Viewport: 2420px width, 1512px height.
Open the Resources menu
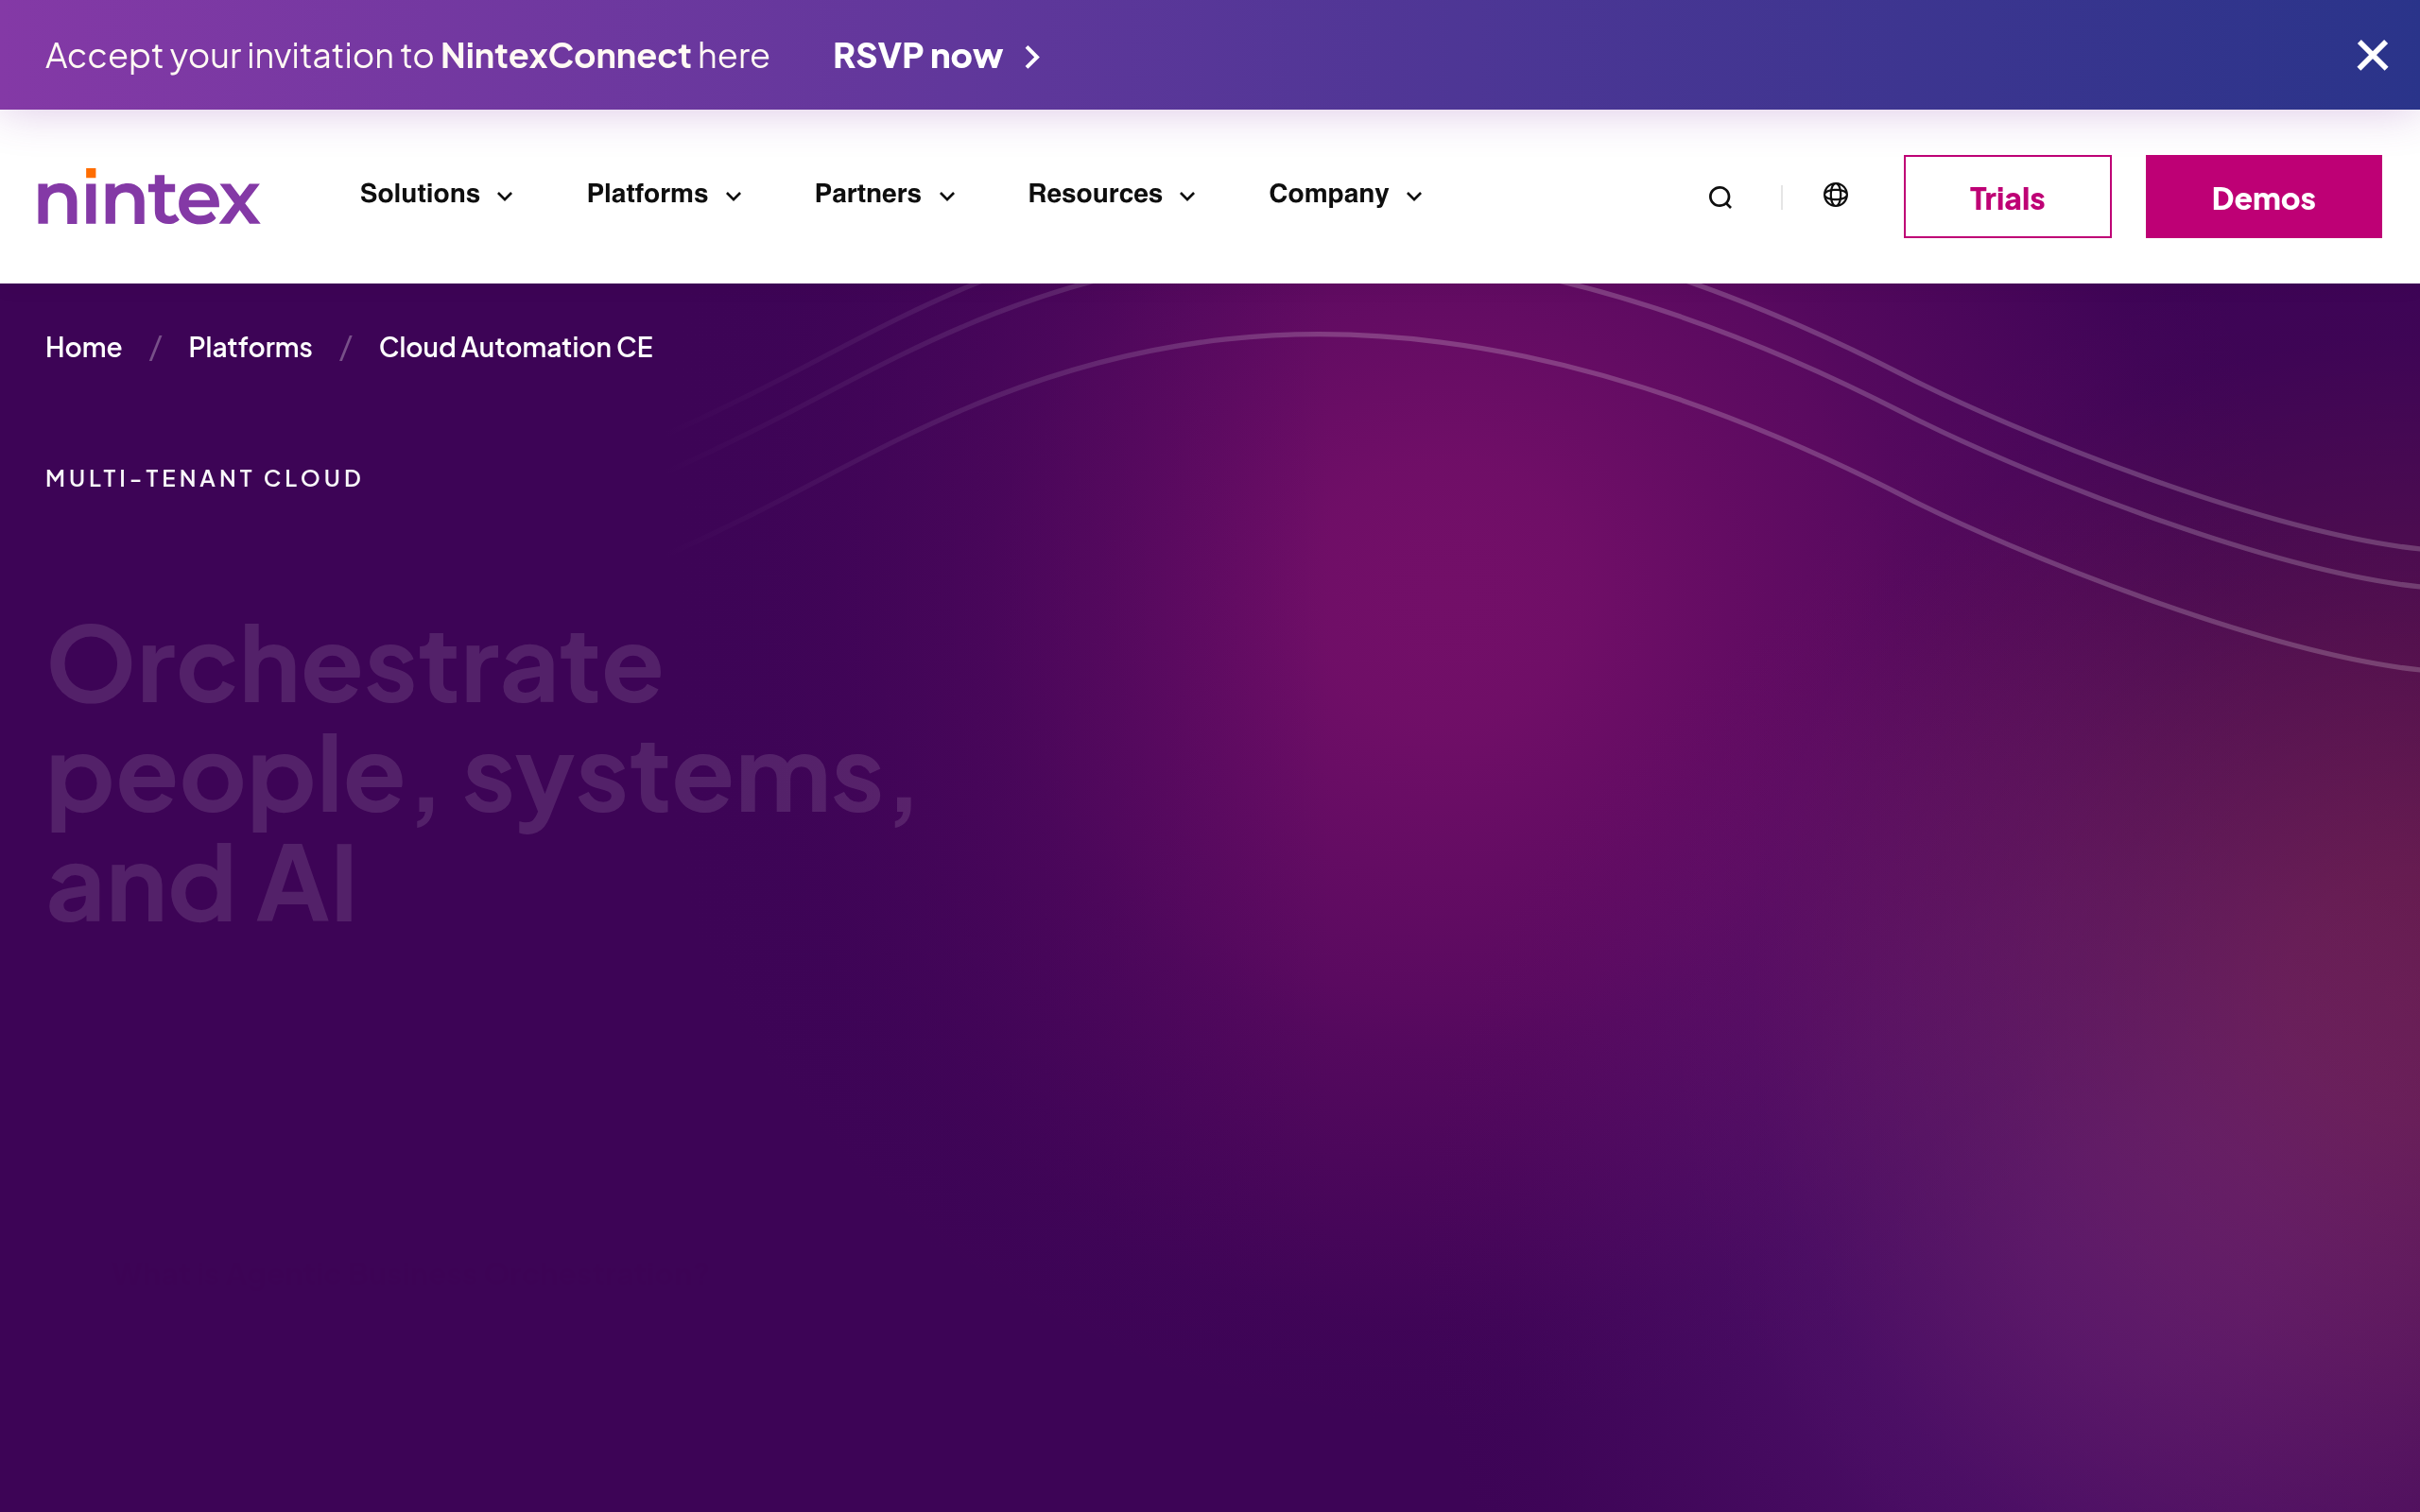point(1094,194)
